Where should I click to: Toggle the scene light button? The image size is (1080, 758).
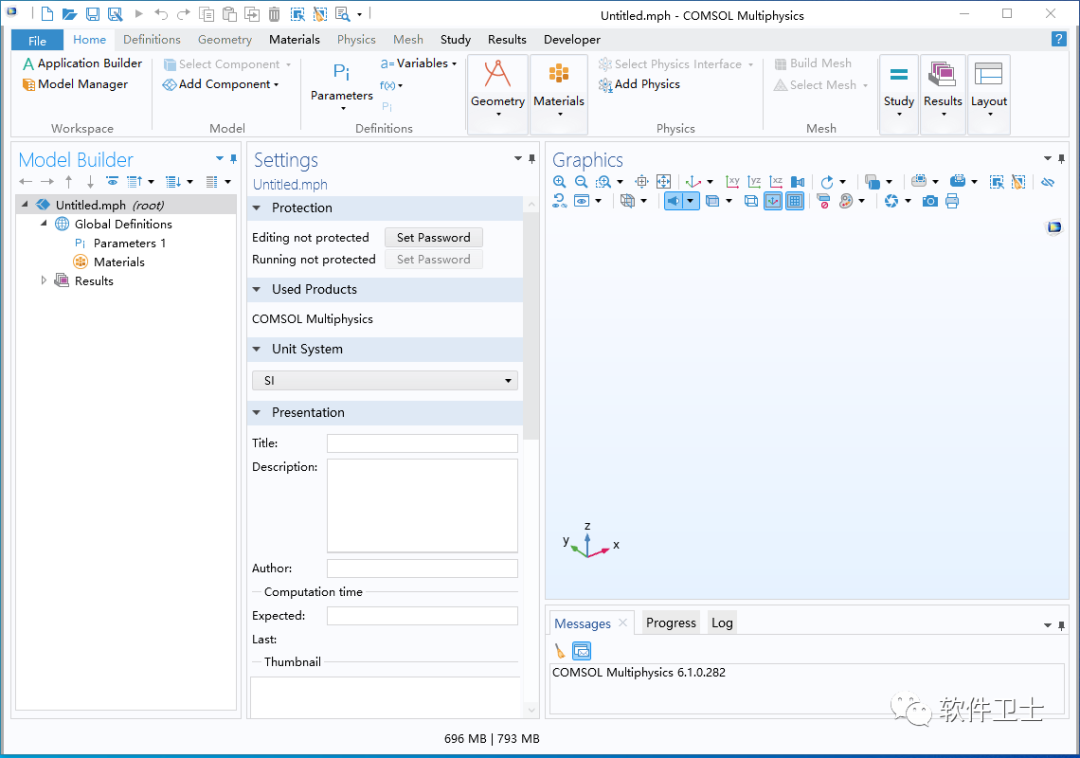674,201
